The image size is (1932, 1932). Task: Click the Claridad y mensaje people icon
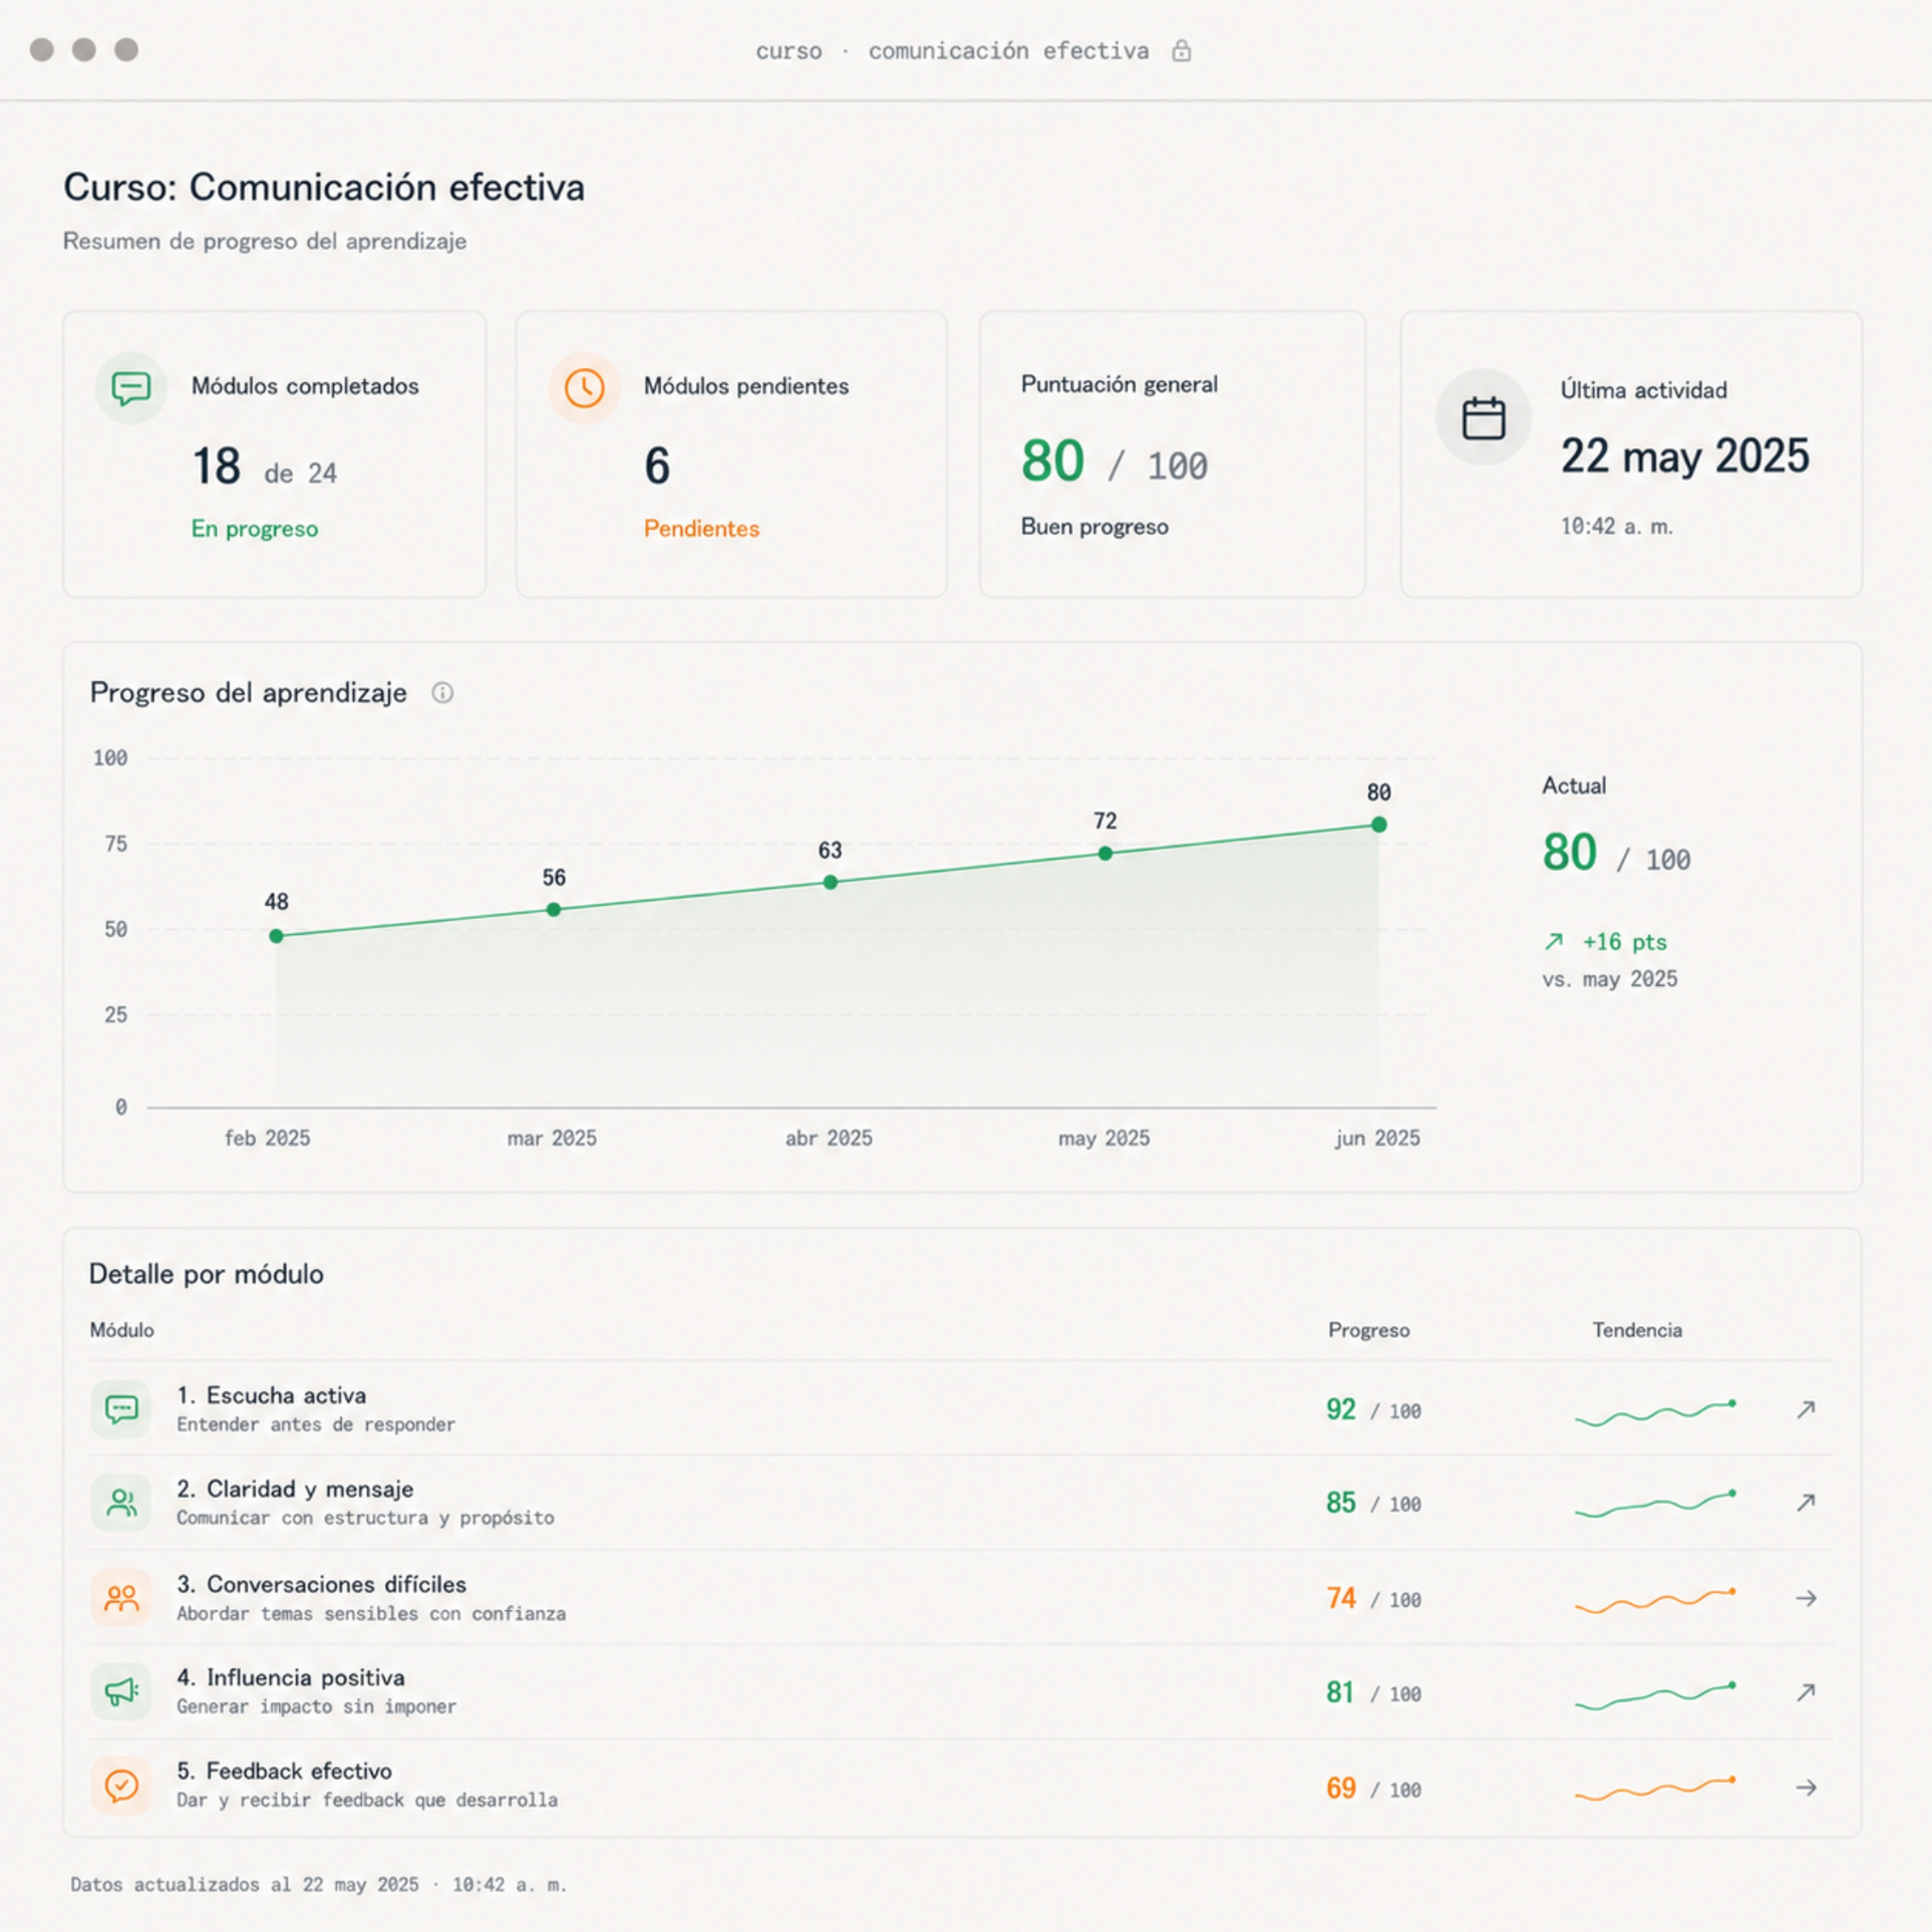(x=121, y=1502)
